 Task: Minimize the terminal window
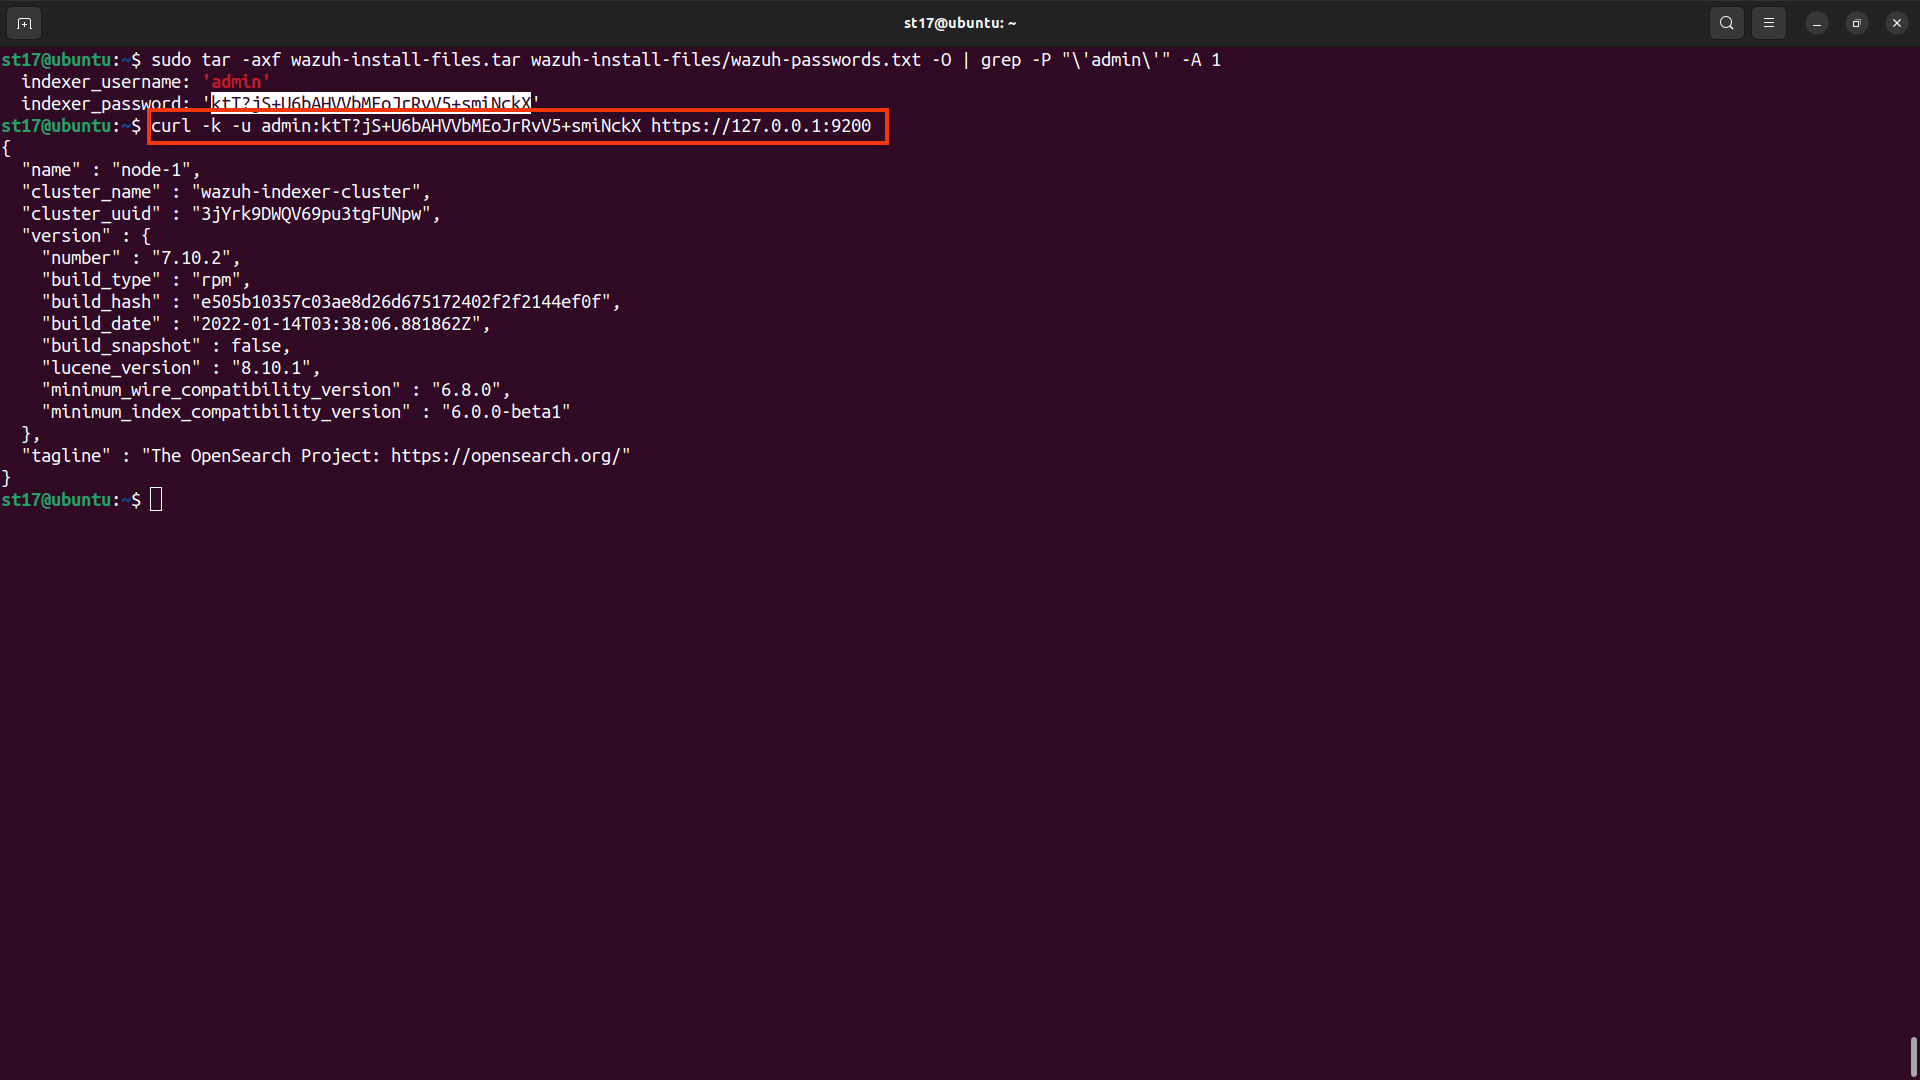[1817, 23]
